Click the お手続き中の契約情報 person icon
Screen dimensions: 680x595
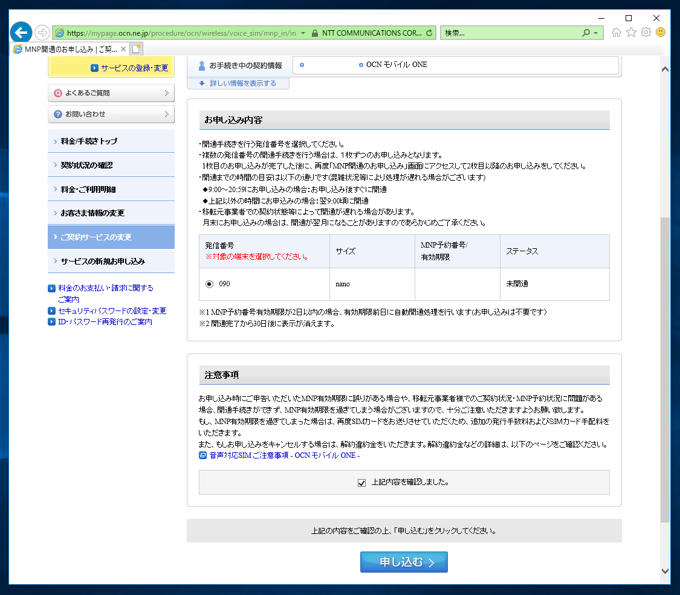coord(201,65)
